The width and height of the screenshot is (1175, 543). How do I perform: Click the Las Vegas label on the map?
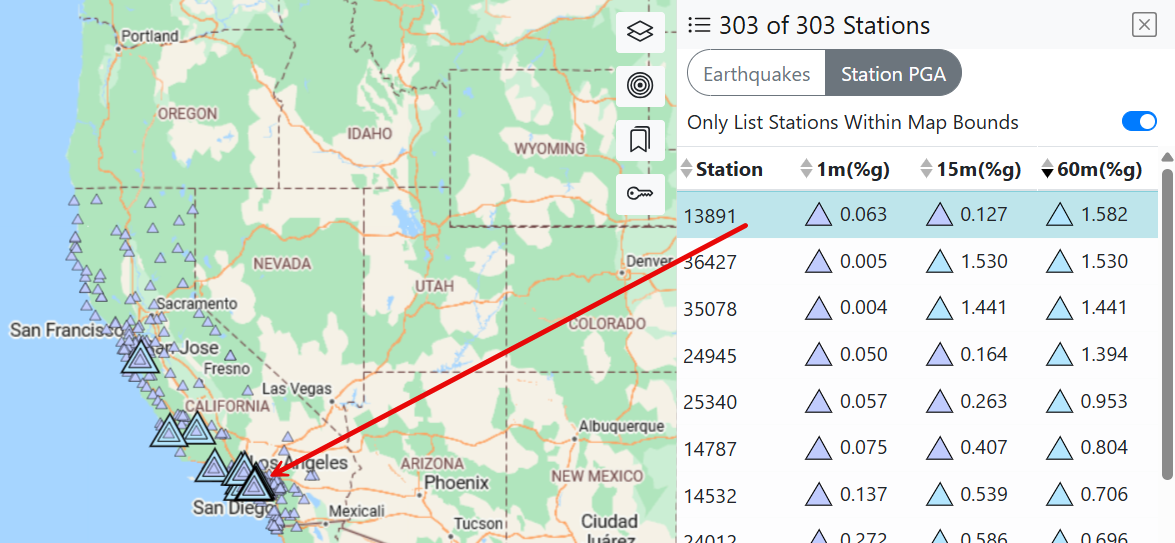point(297,389)
